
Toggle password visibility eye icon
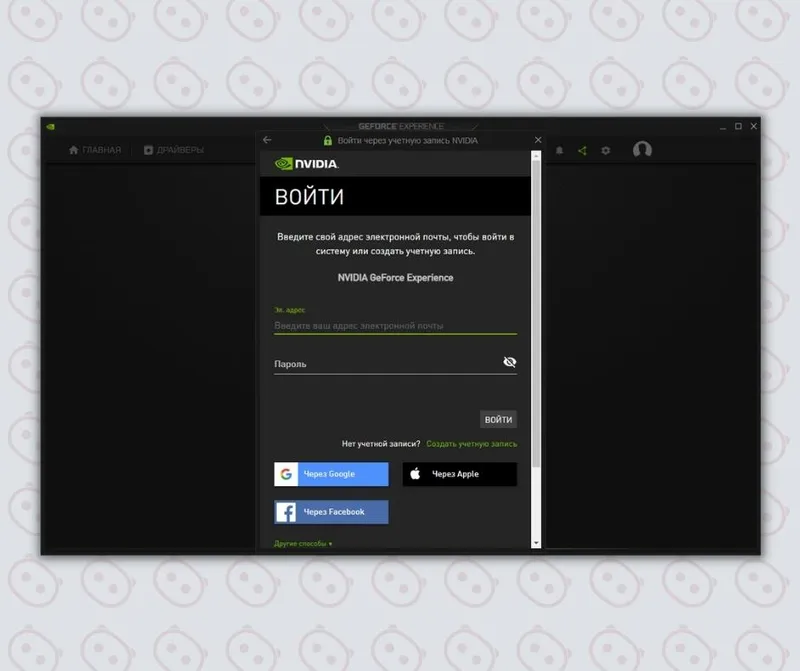tap(509, 362)
